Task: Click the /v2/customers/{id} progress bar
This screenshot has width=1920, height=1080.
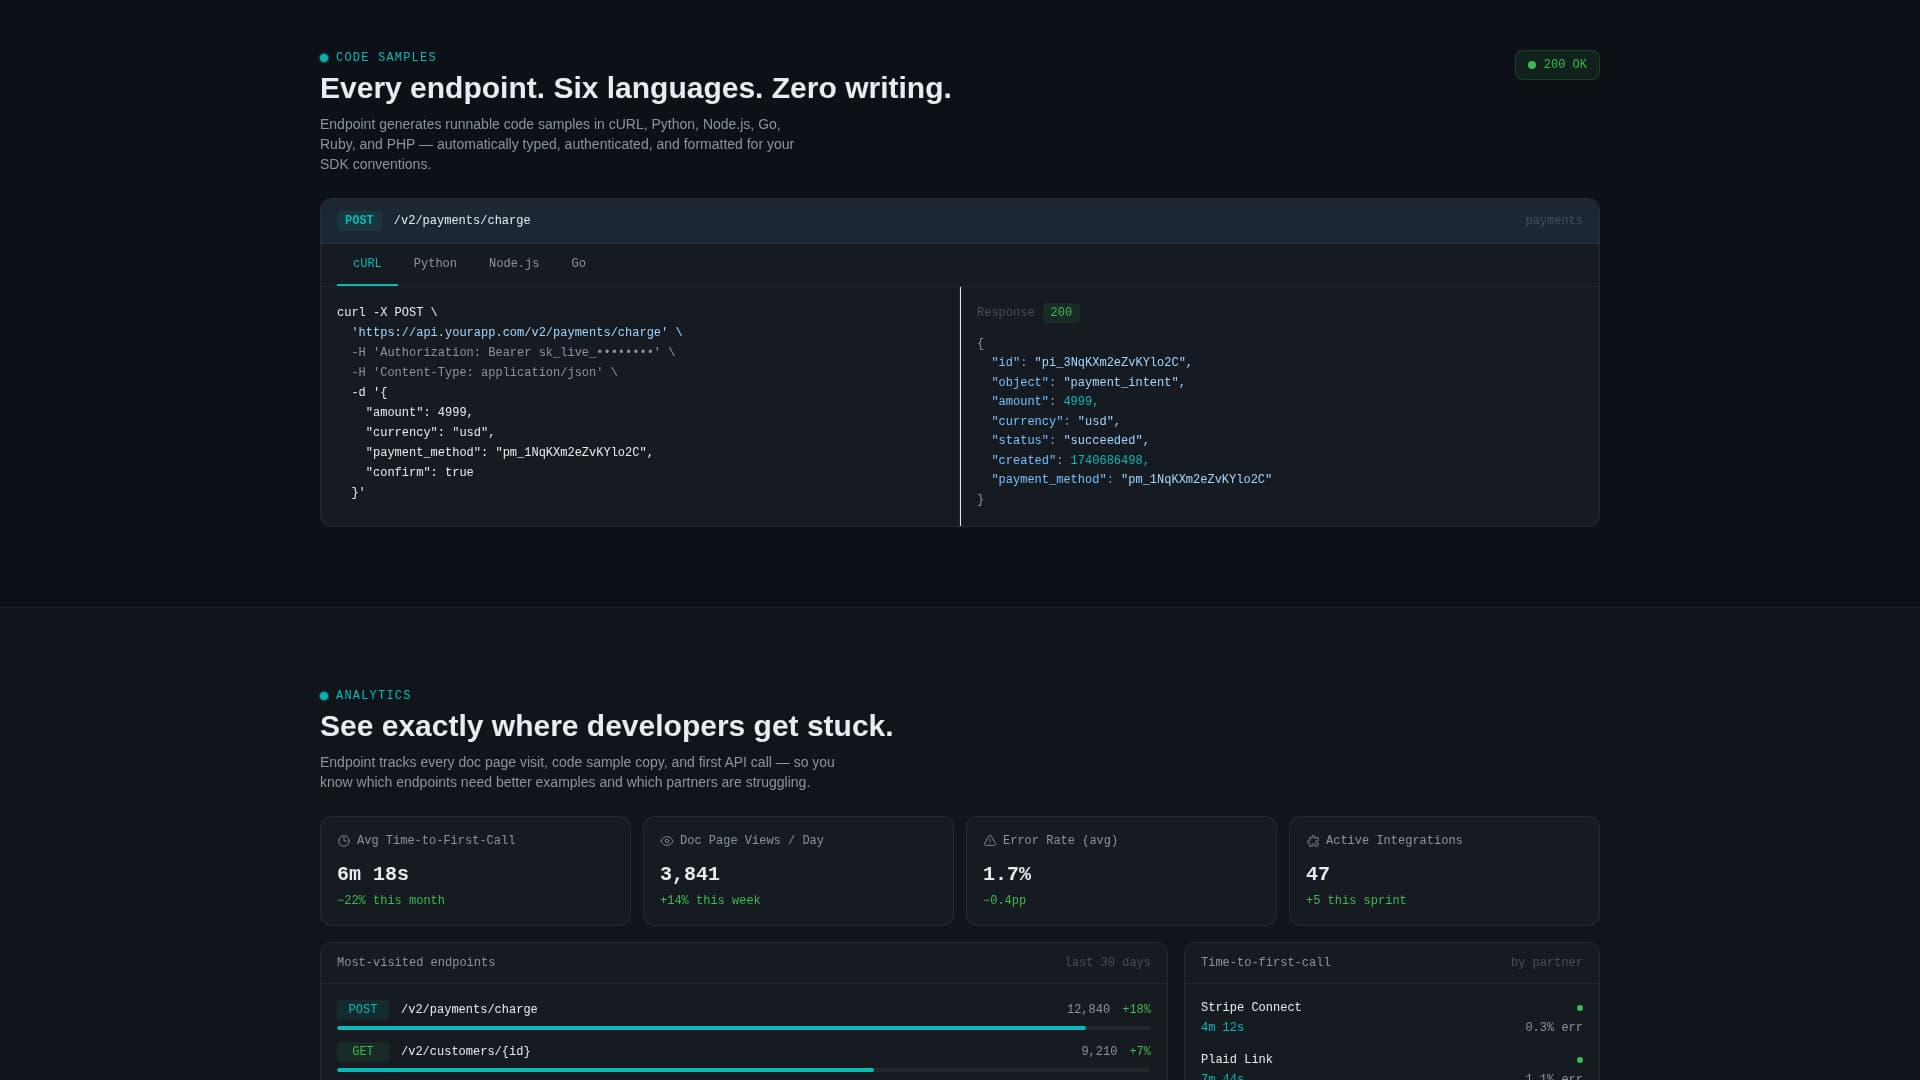Action: 744,1070
